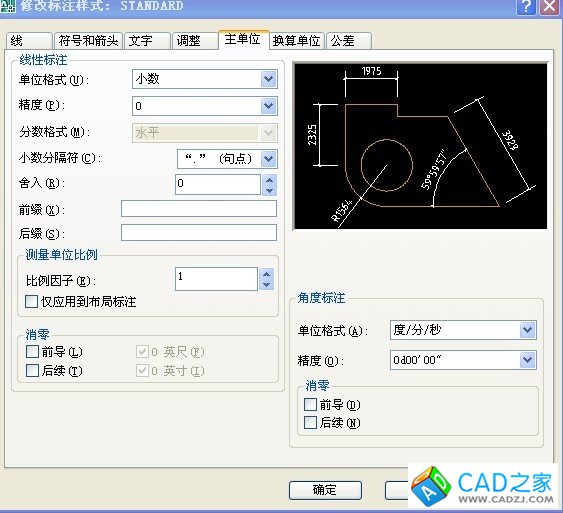
Task: Click into the 舍入 value field
Action: click(x=218, y=185)
